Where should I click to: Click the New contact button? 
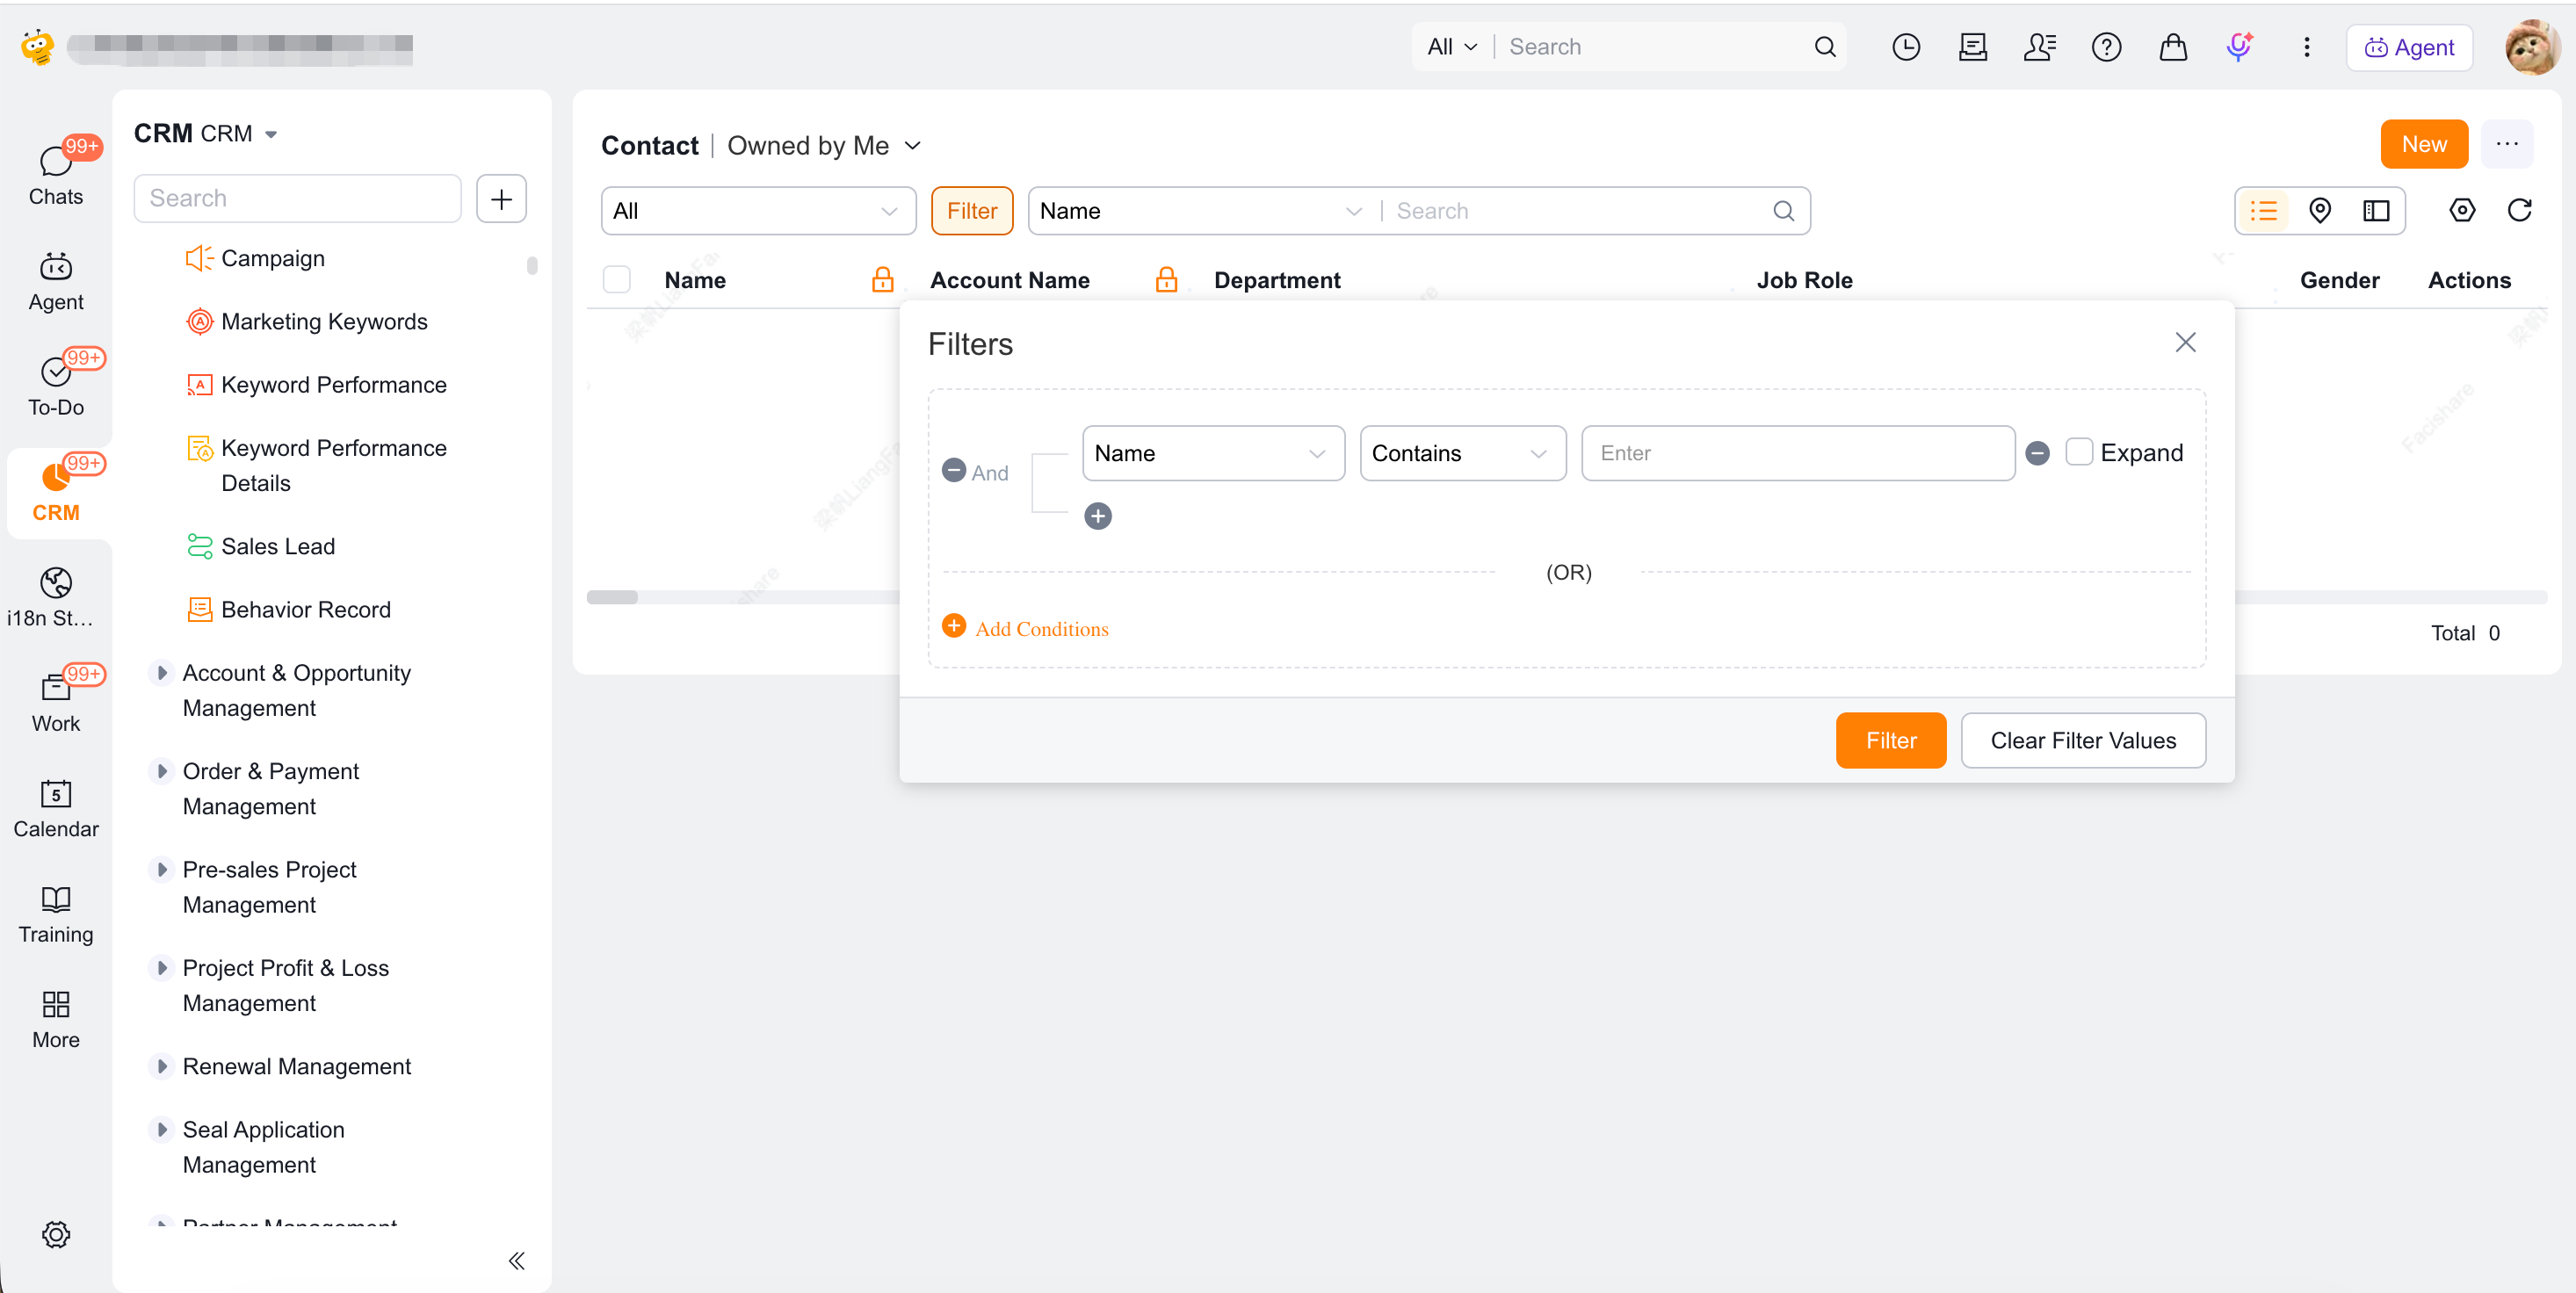[x=2423, y=145]
